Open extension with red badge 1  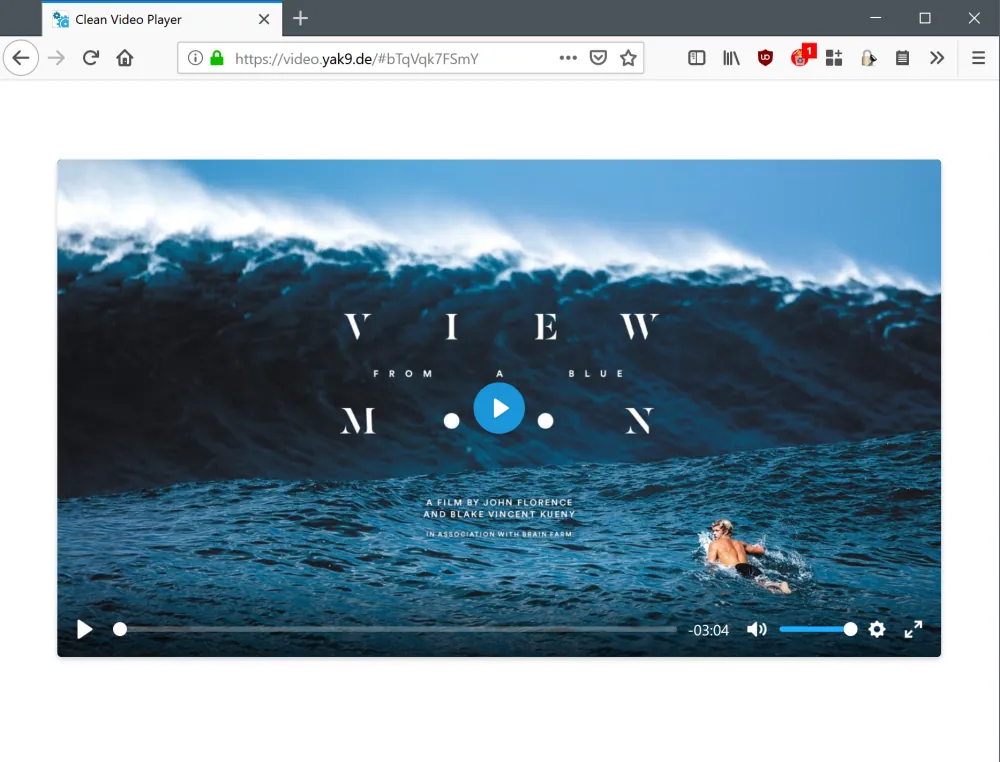click(x=802, y=56)
